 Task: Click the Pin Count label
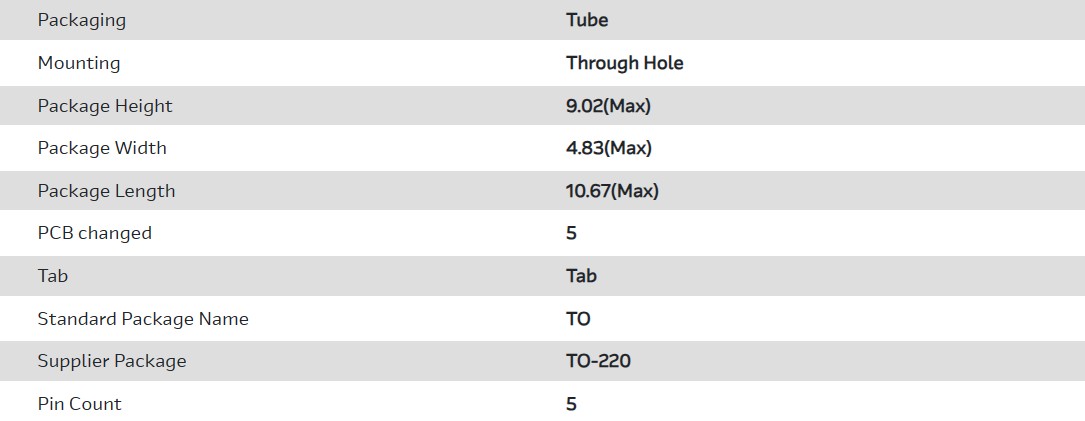pos(80,404)
